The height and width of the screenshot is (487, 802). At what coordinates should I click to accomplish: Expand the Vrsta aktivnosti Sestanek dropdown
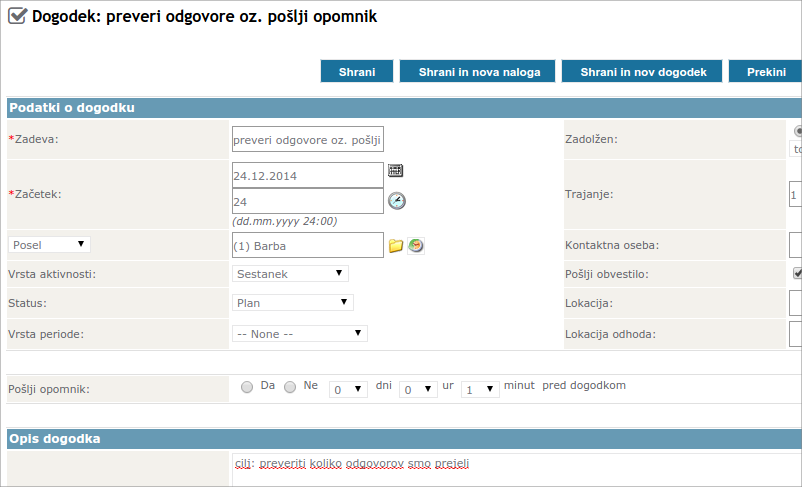(x=290, y=273)
